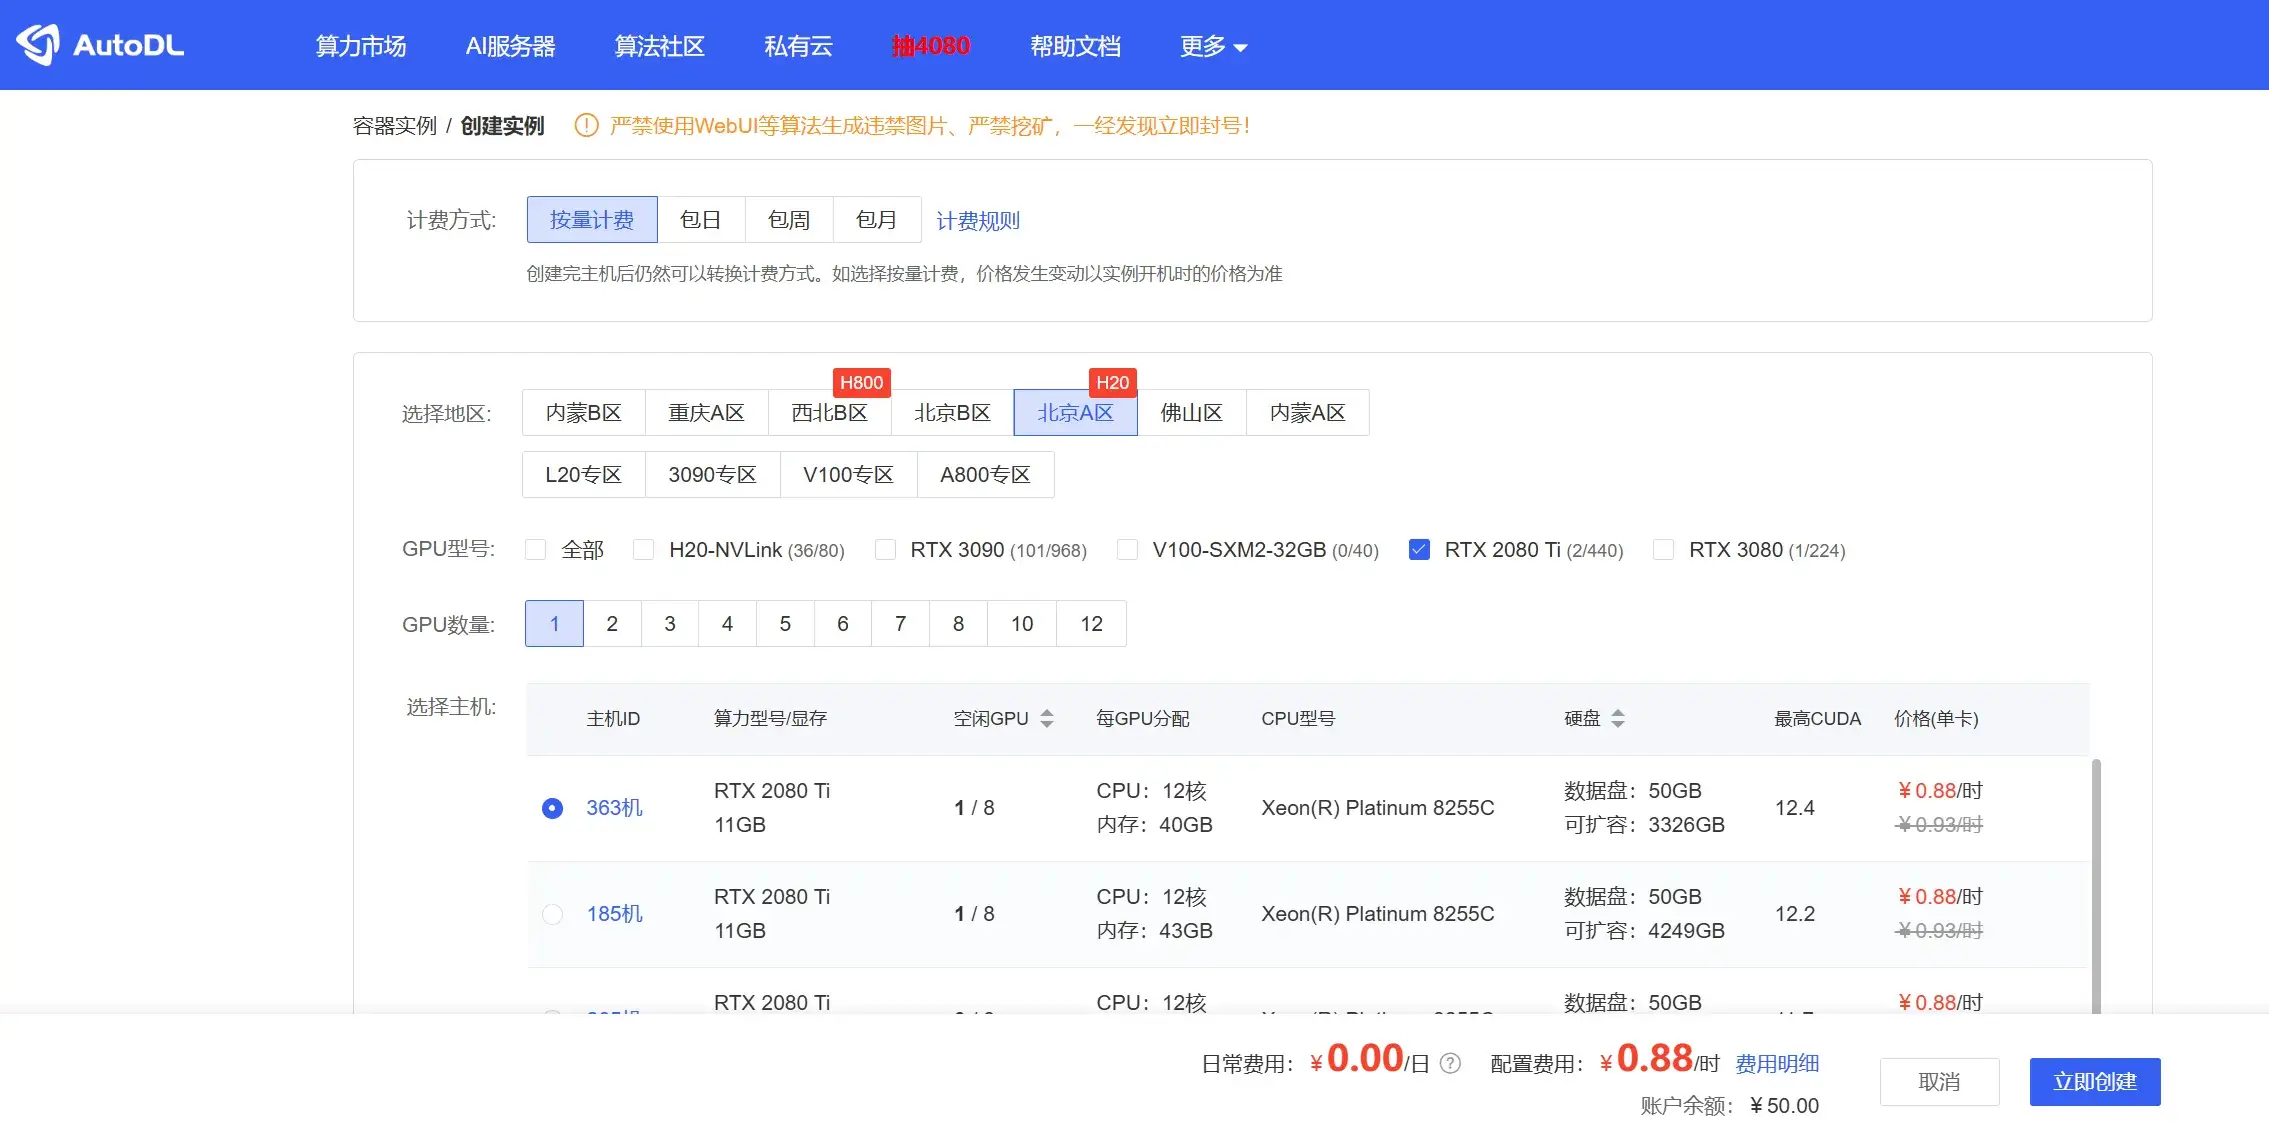The width and height of the screenshot is (2269, 1141).
Task: Open the 算力市场 menu
Action: coord(361,46)
